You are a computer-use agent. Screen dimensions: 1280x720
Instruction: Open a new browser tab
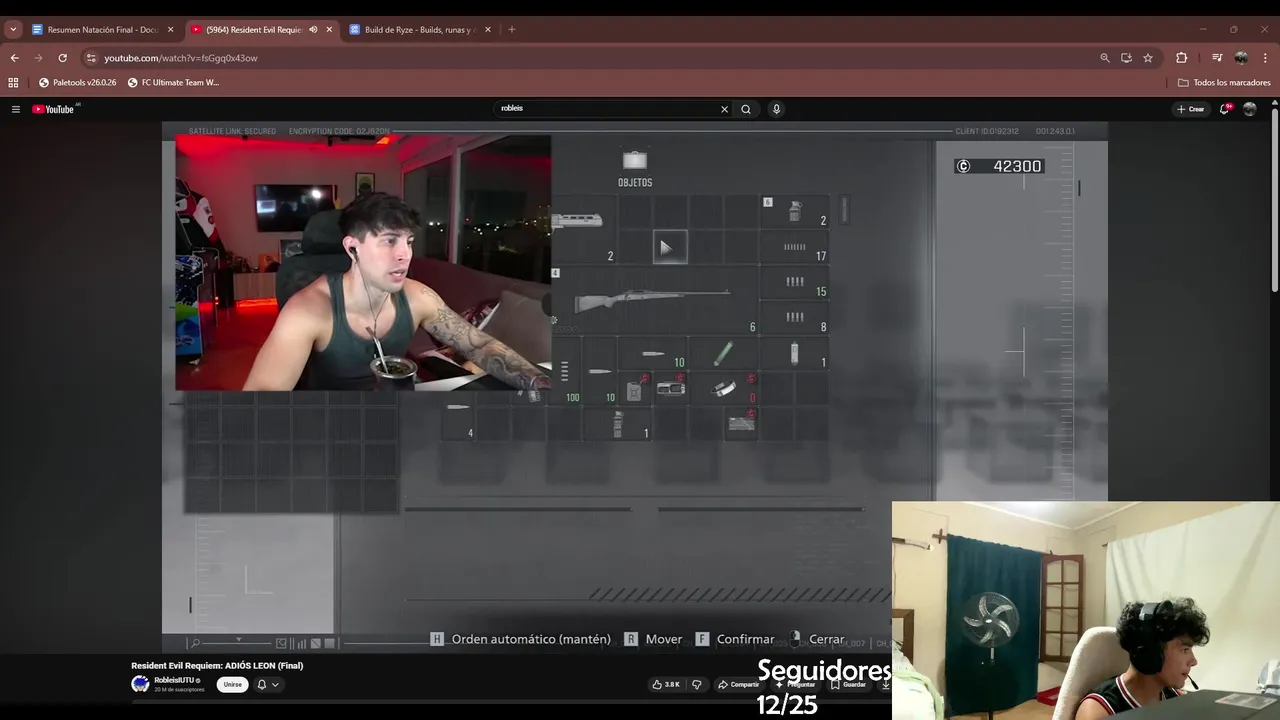point(511,29)
